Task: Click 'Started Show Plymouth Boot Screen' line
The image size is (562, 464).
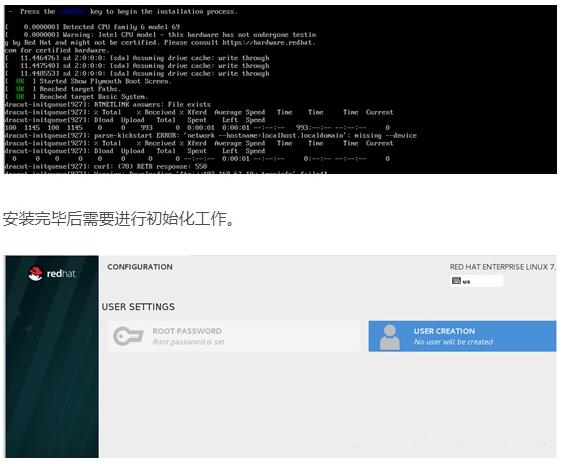Action: click(88, 81)
